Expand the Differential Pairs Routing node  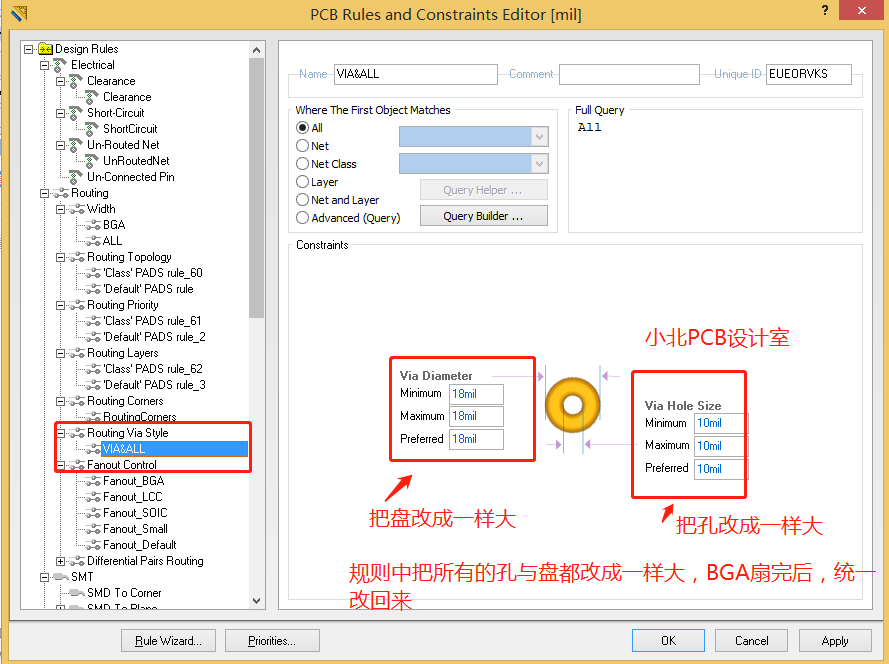(60, 561)
